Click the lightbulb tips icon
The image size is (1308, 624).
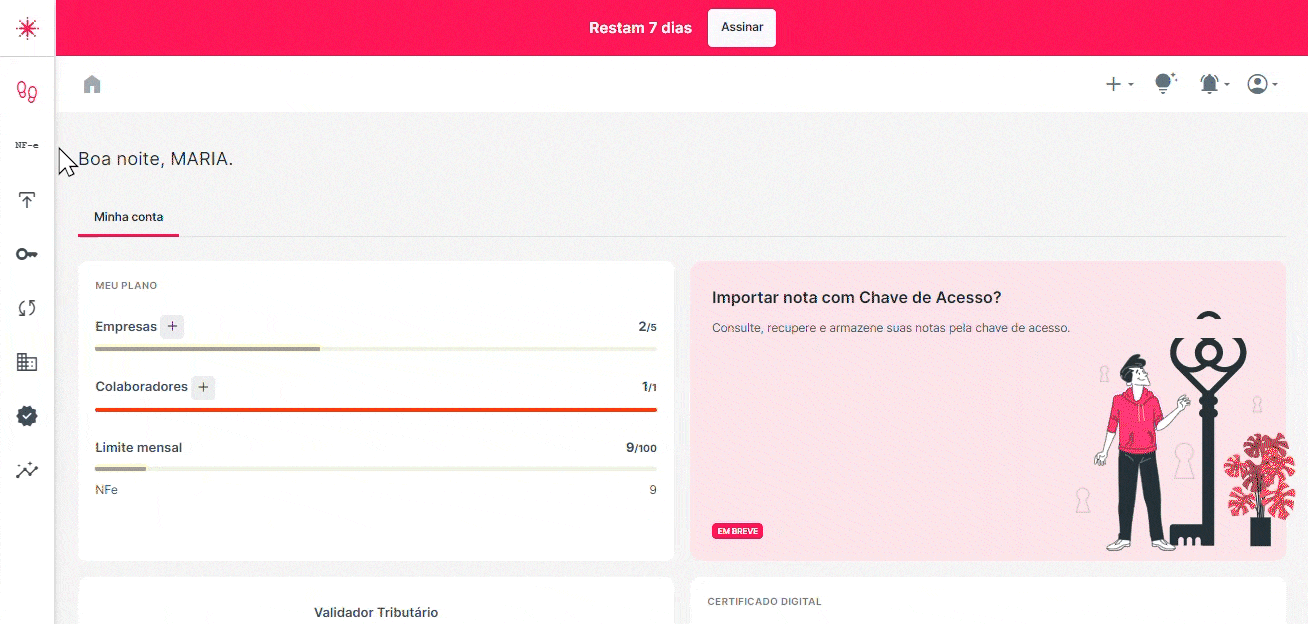click(1165, 84)
